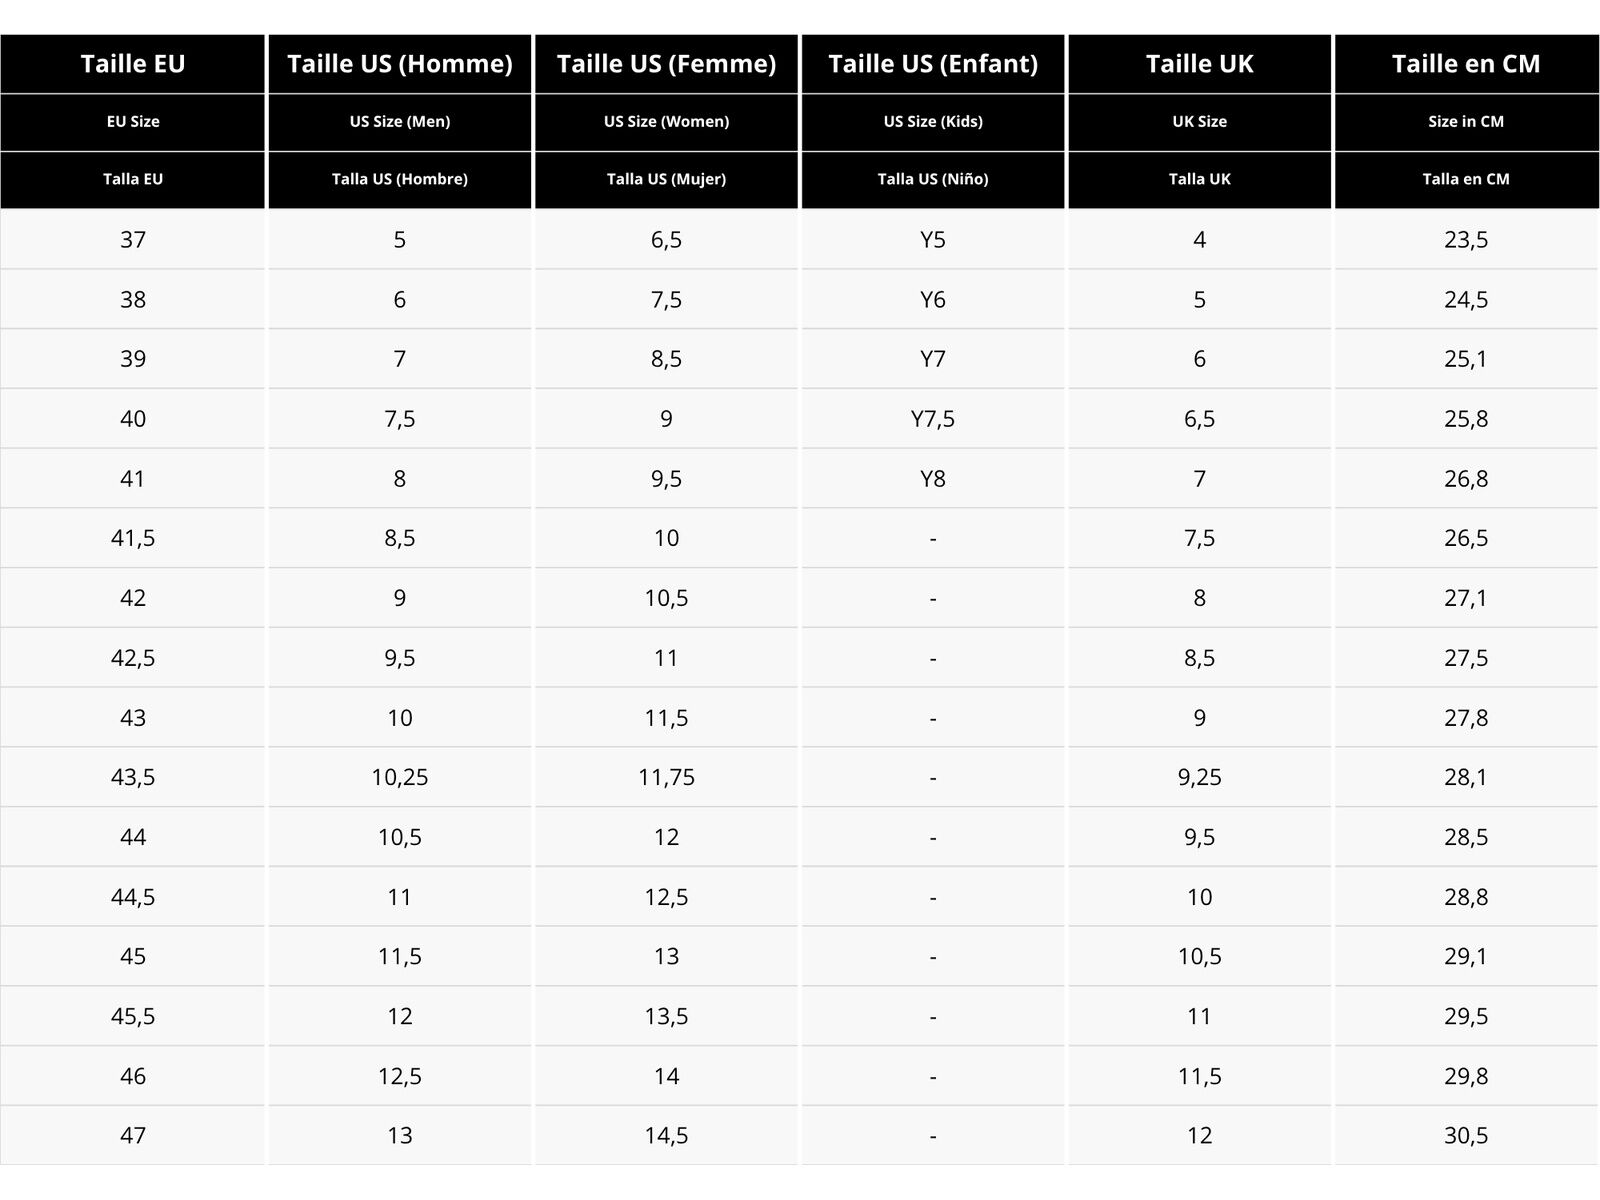
Task: Select the Taille en CM header
Action: [1466, 64]
